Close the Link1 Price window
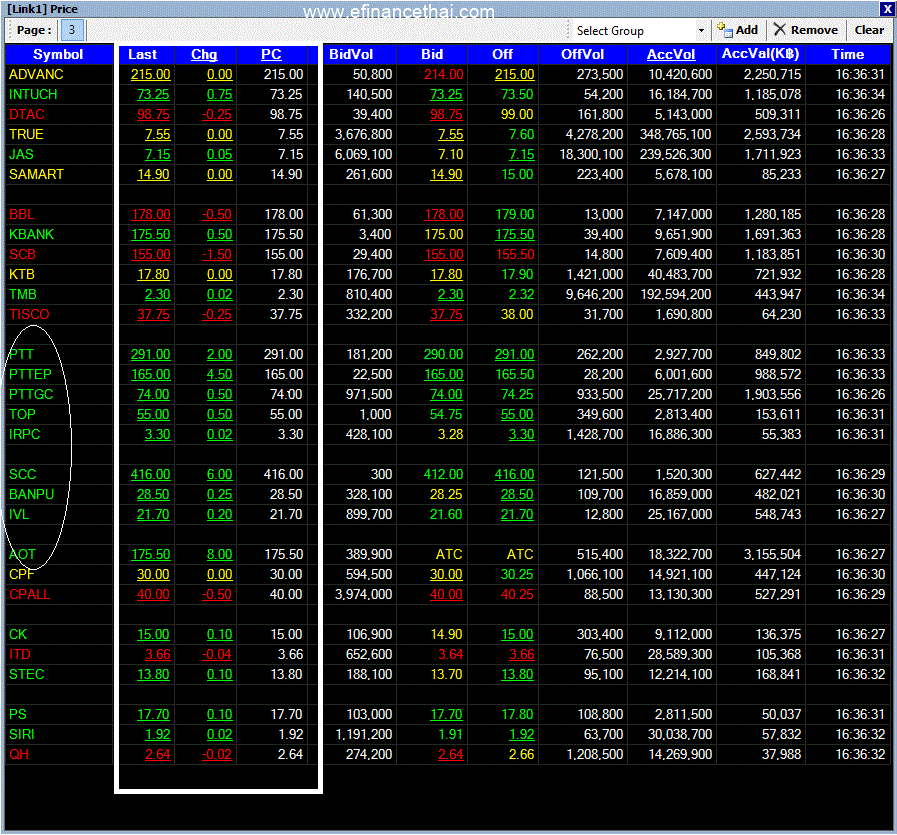The width and height of the screenshot is (897, 835). click(x=887, y=9)
